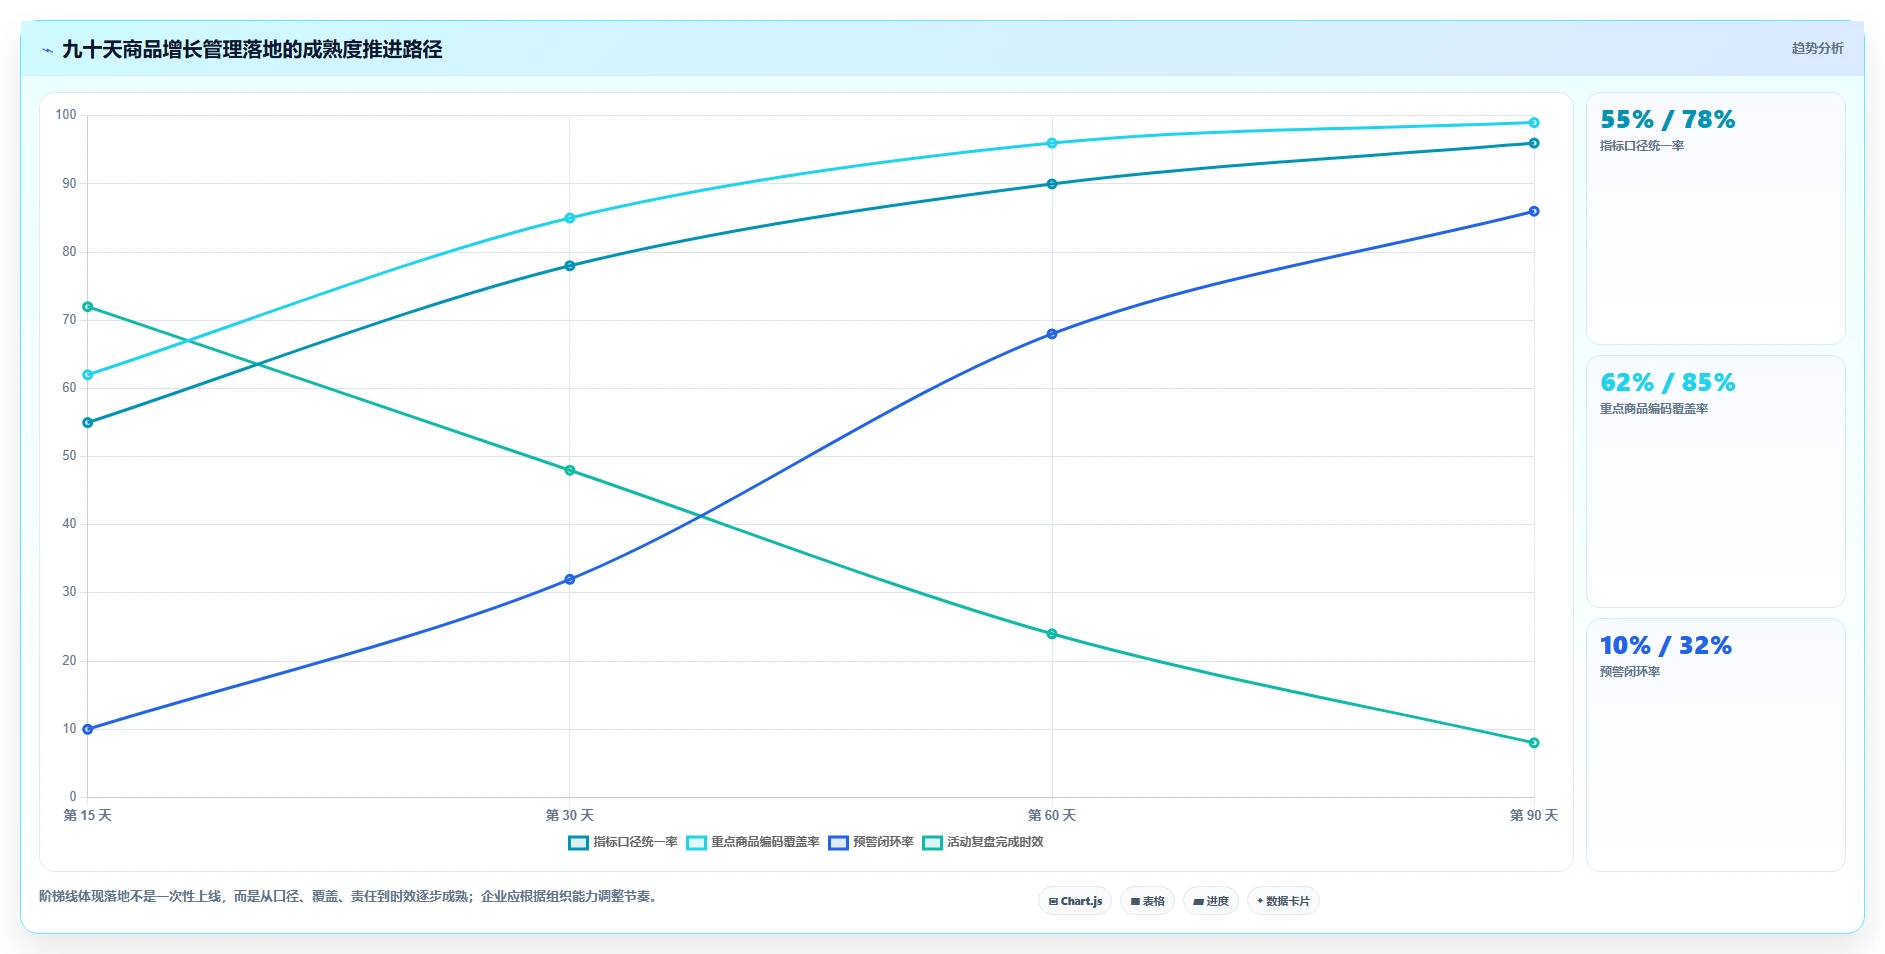The image size is (1885, 954).
Task: Toggle the 重点商品编码覆盖率 legend series
Action: (753, 842)
